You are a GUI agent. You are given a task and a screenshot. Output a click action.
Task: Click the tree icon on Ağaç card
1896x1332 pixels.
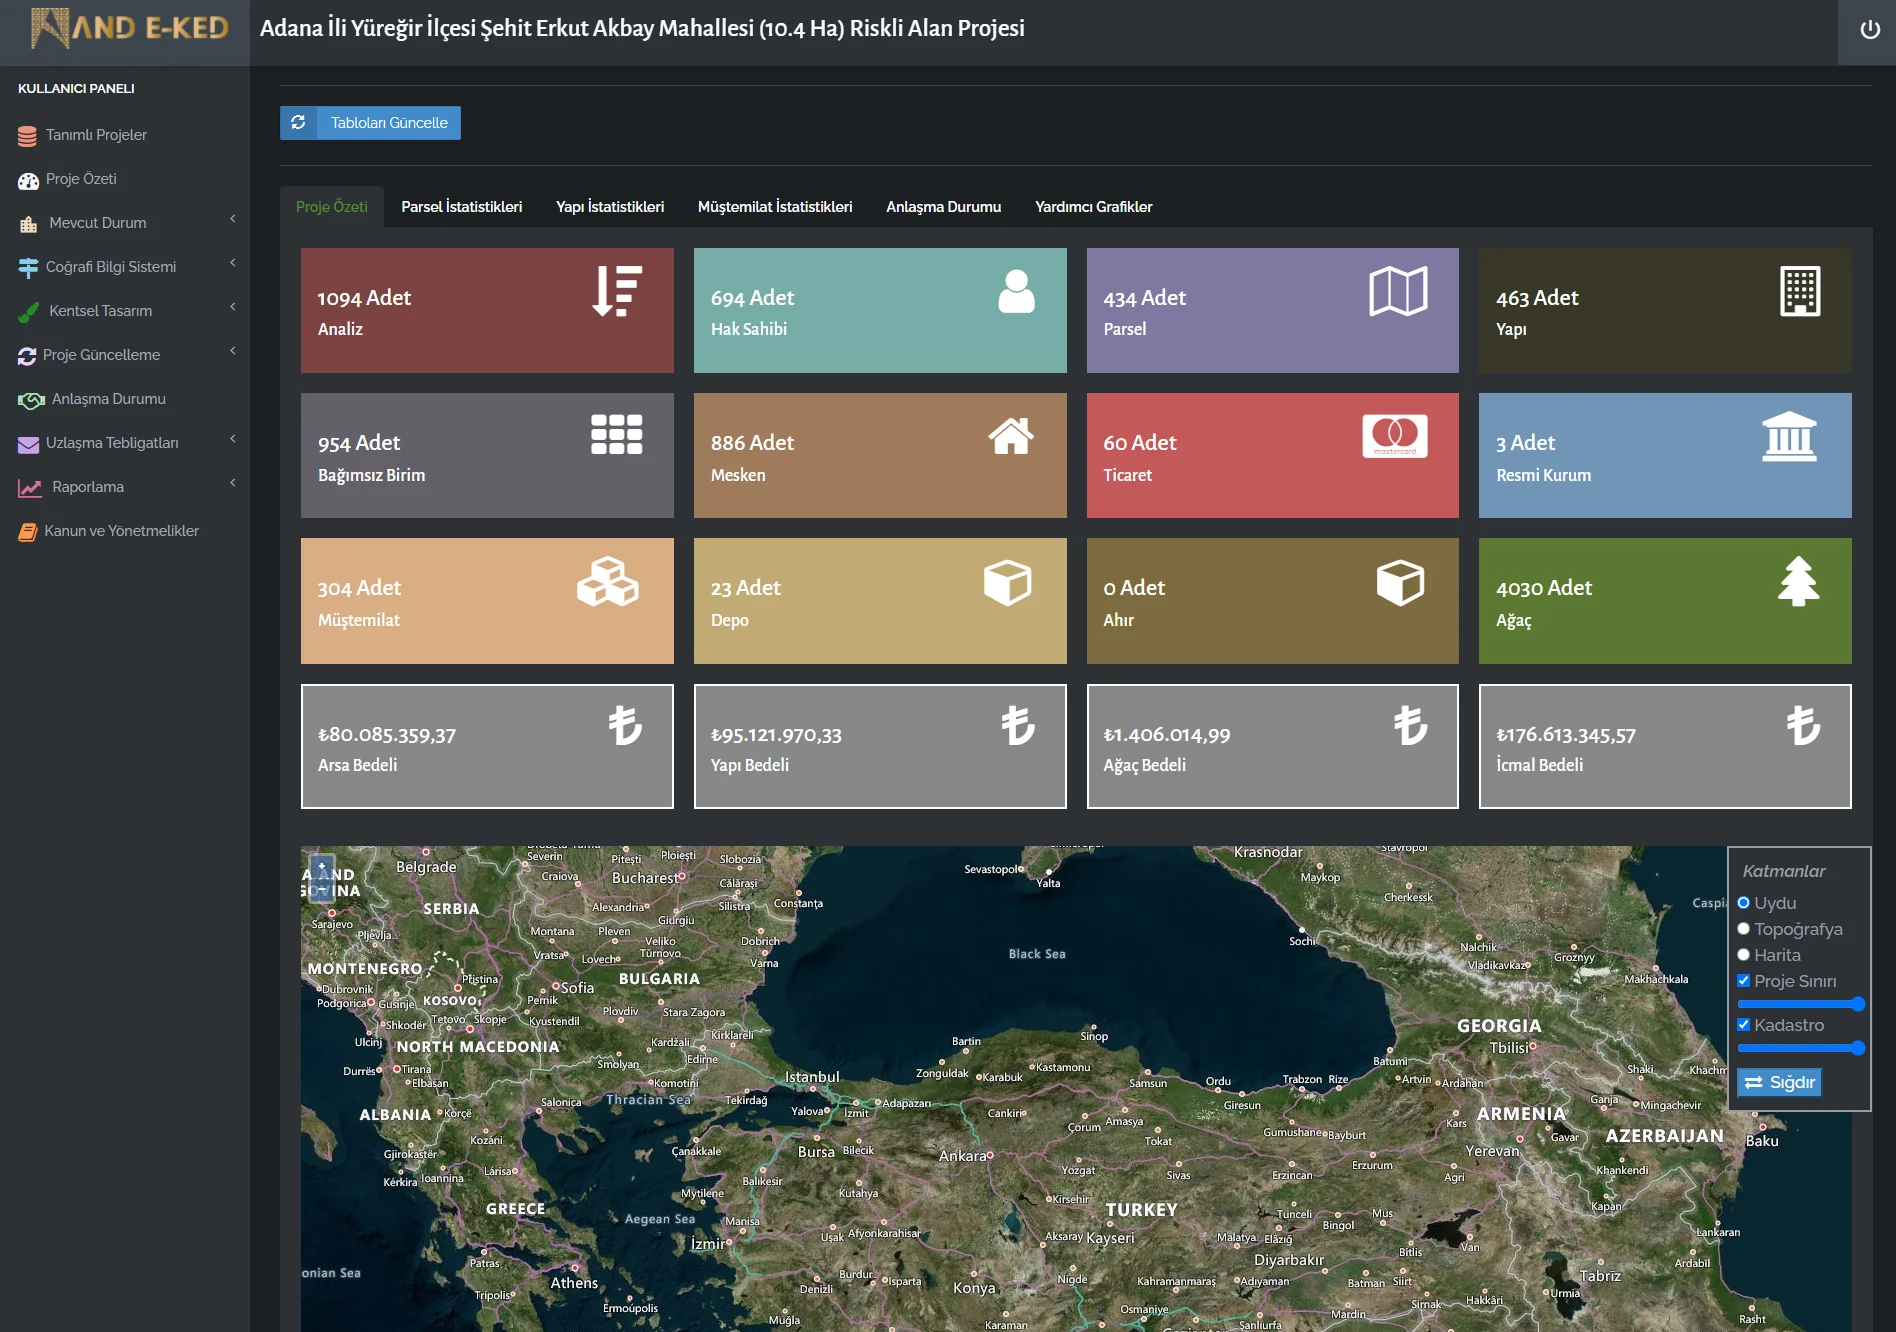1798,581
